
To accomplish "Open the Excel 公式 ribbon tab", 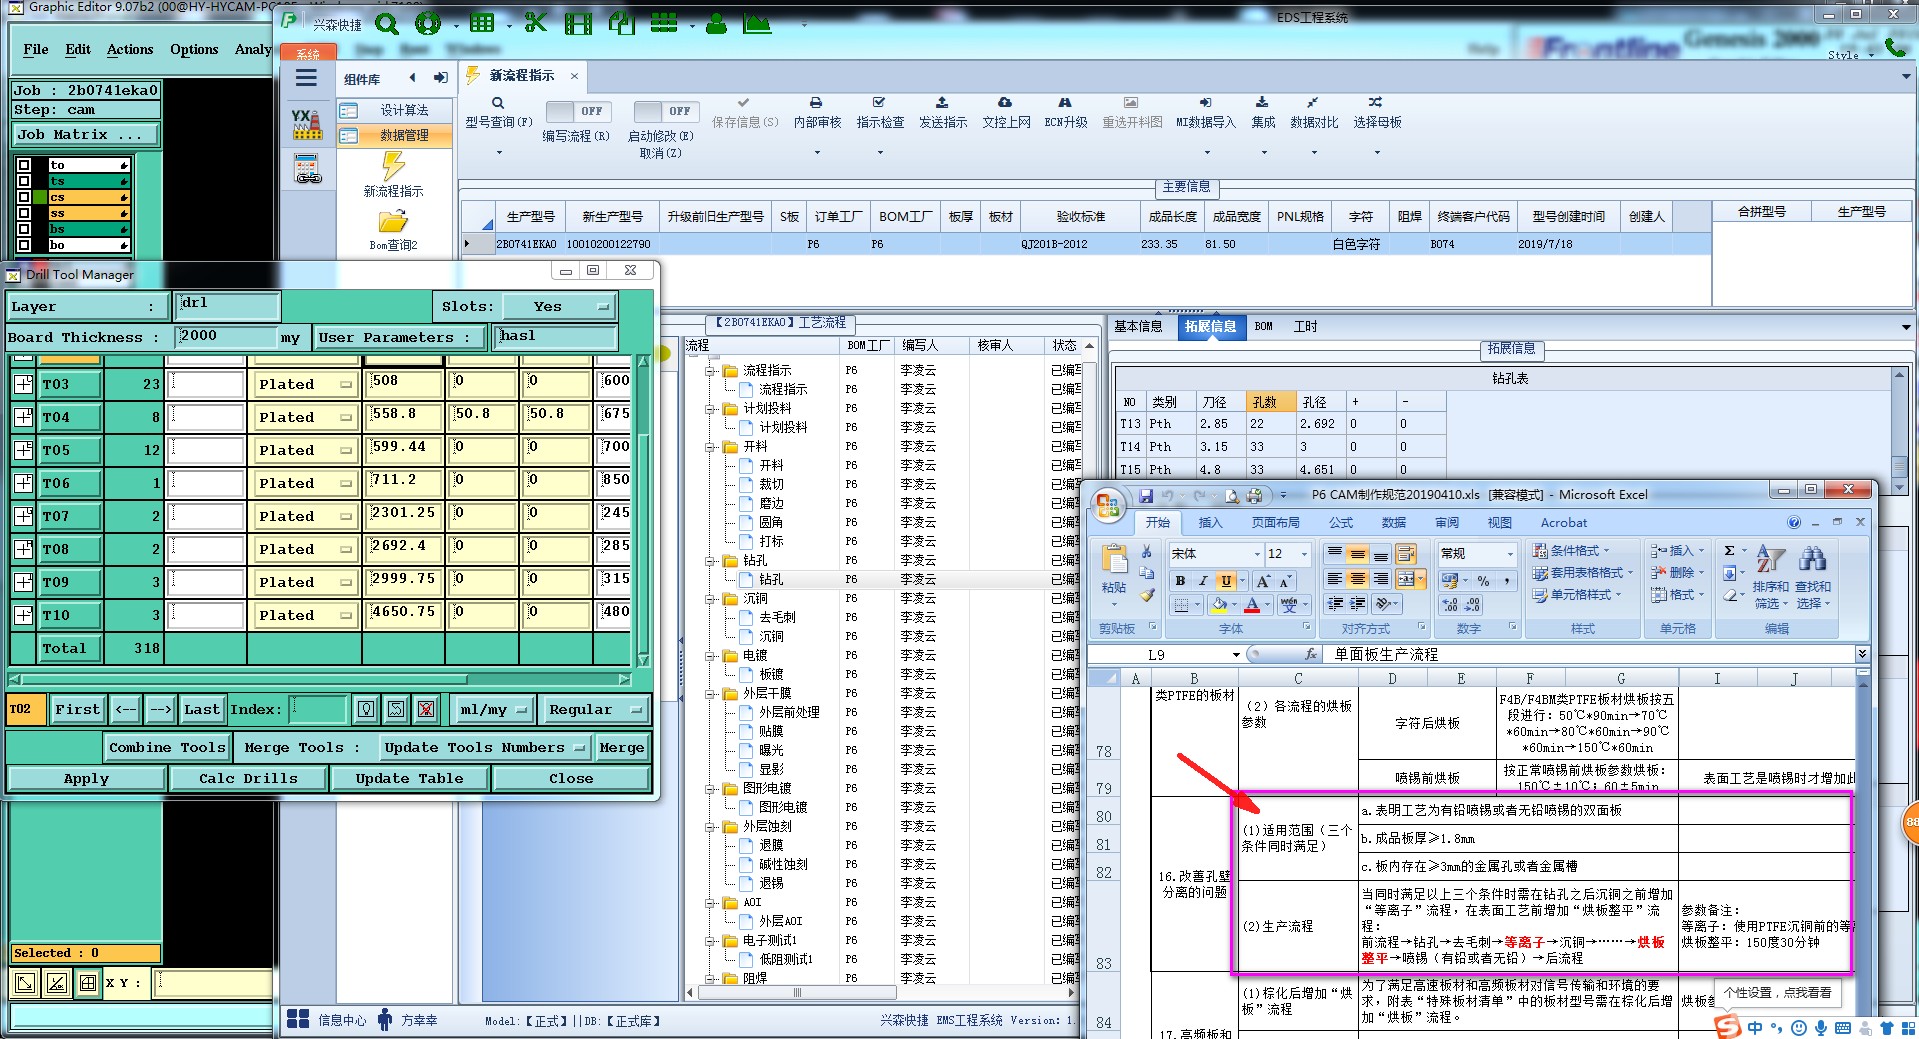I will pos(1340,522).
